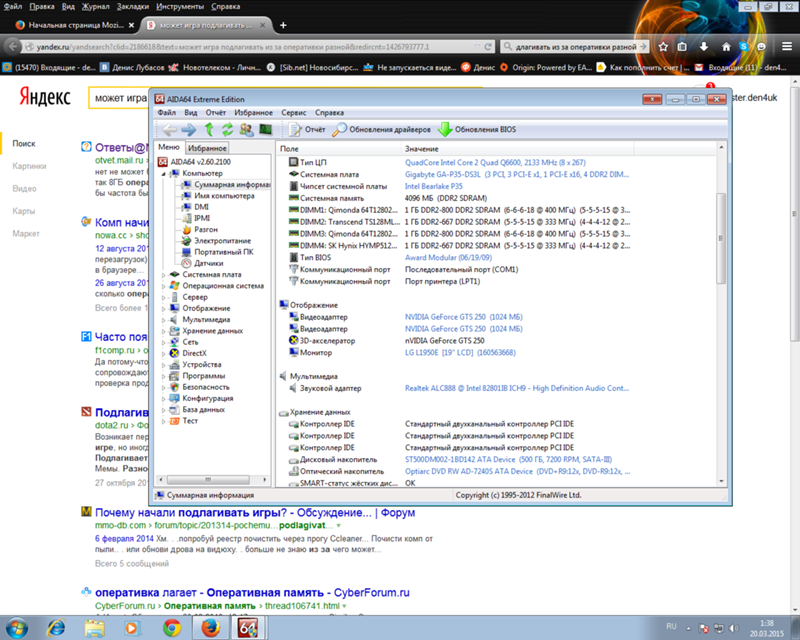Click the NVIDIA GeForce GTS 250 3D-акселератор value
This screenshot has width=800, height=640.
tap(446, 340)
